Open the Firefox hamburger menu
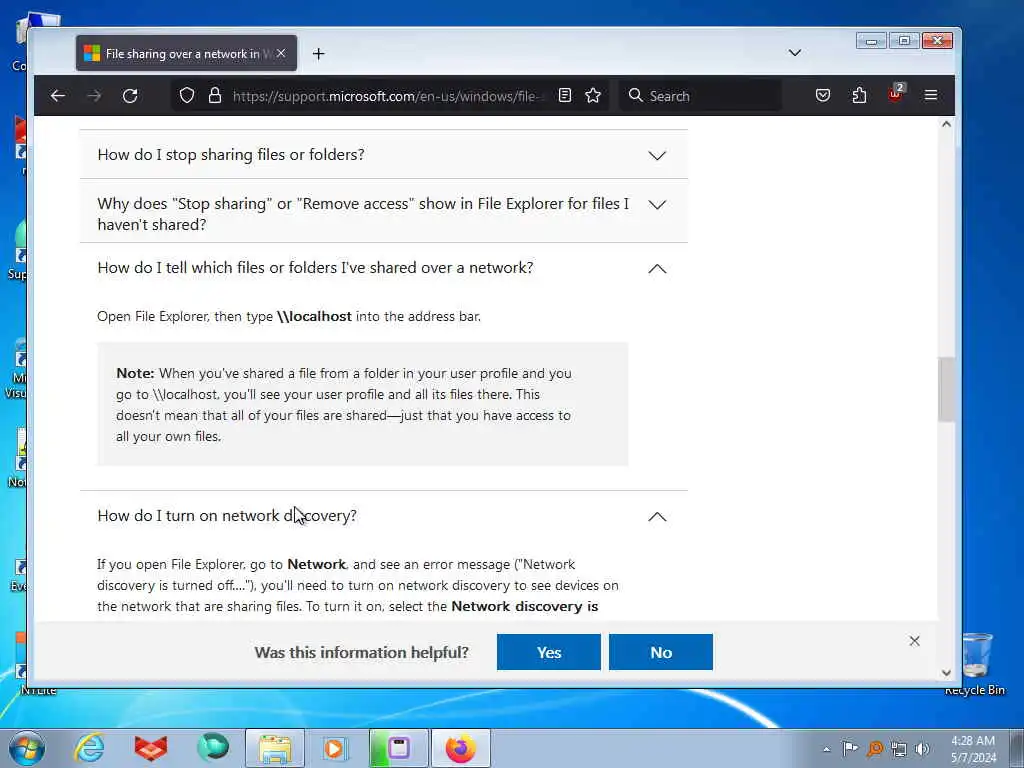The image size is (1024, 768). click(x=931, y=96)
